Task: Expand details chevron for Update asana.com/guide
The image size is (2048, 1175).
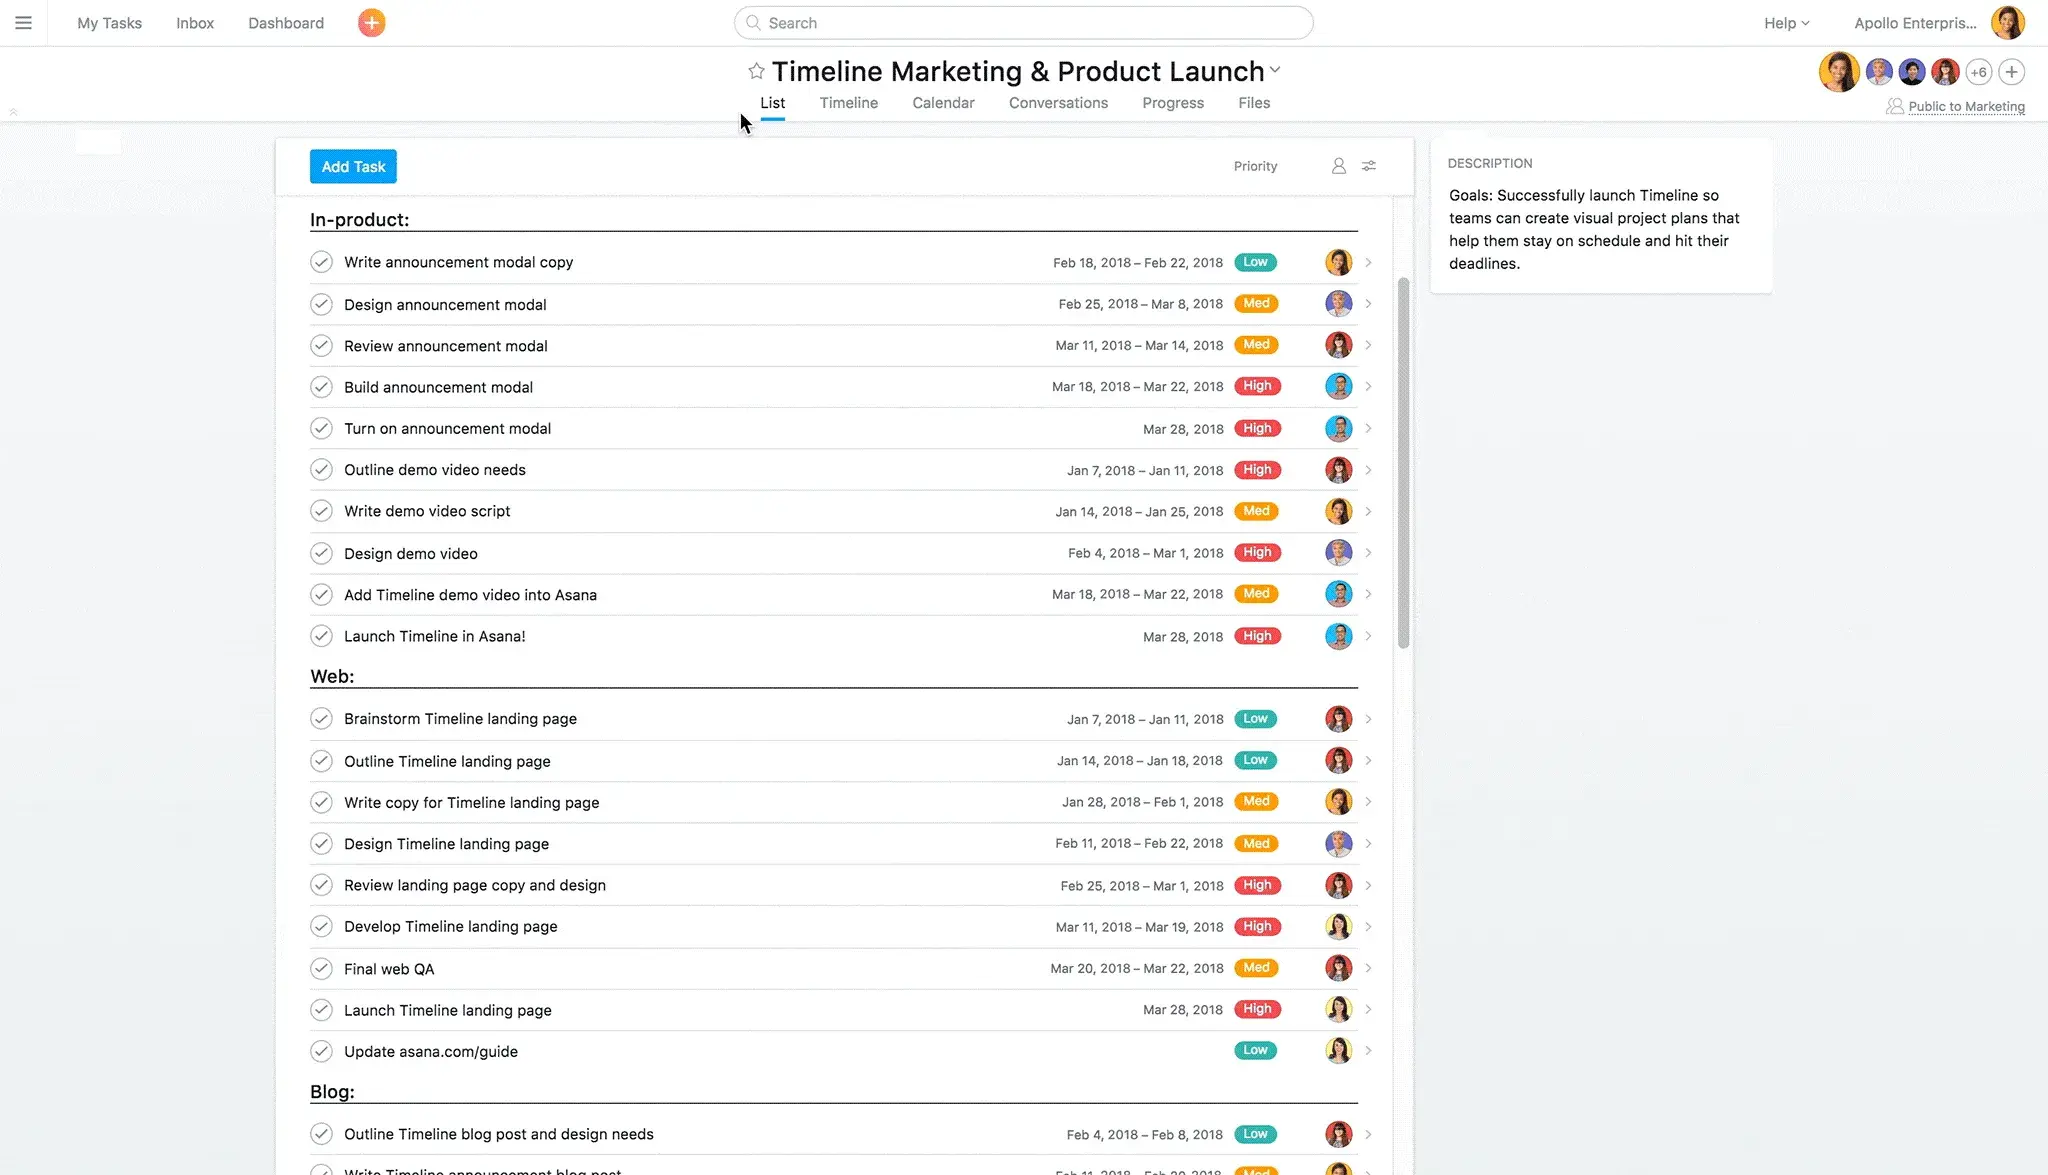Action: 1368,1050
